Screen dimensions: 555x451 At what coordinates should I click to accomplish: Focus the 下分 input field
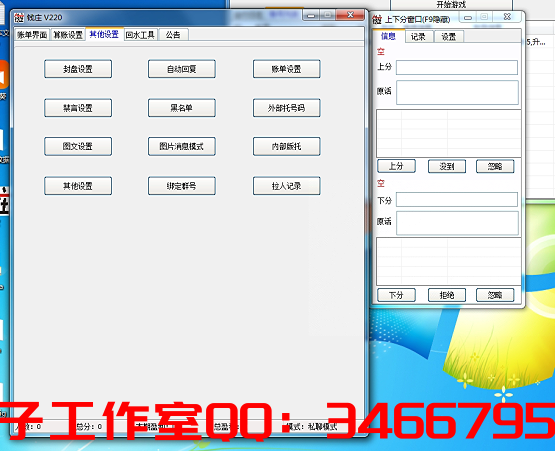[457, 199]
